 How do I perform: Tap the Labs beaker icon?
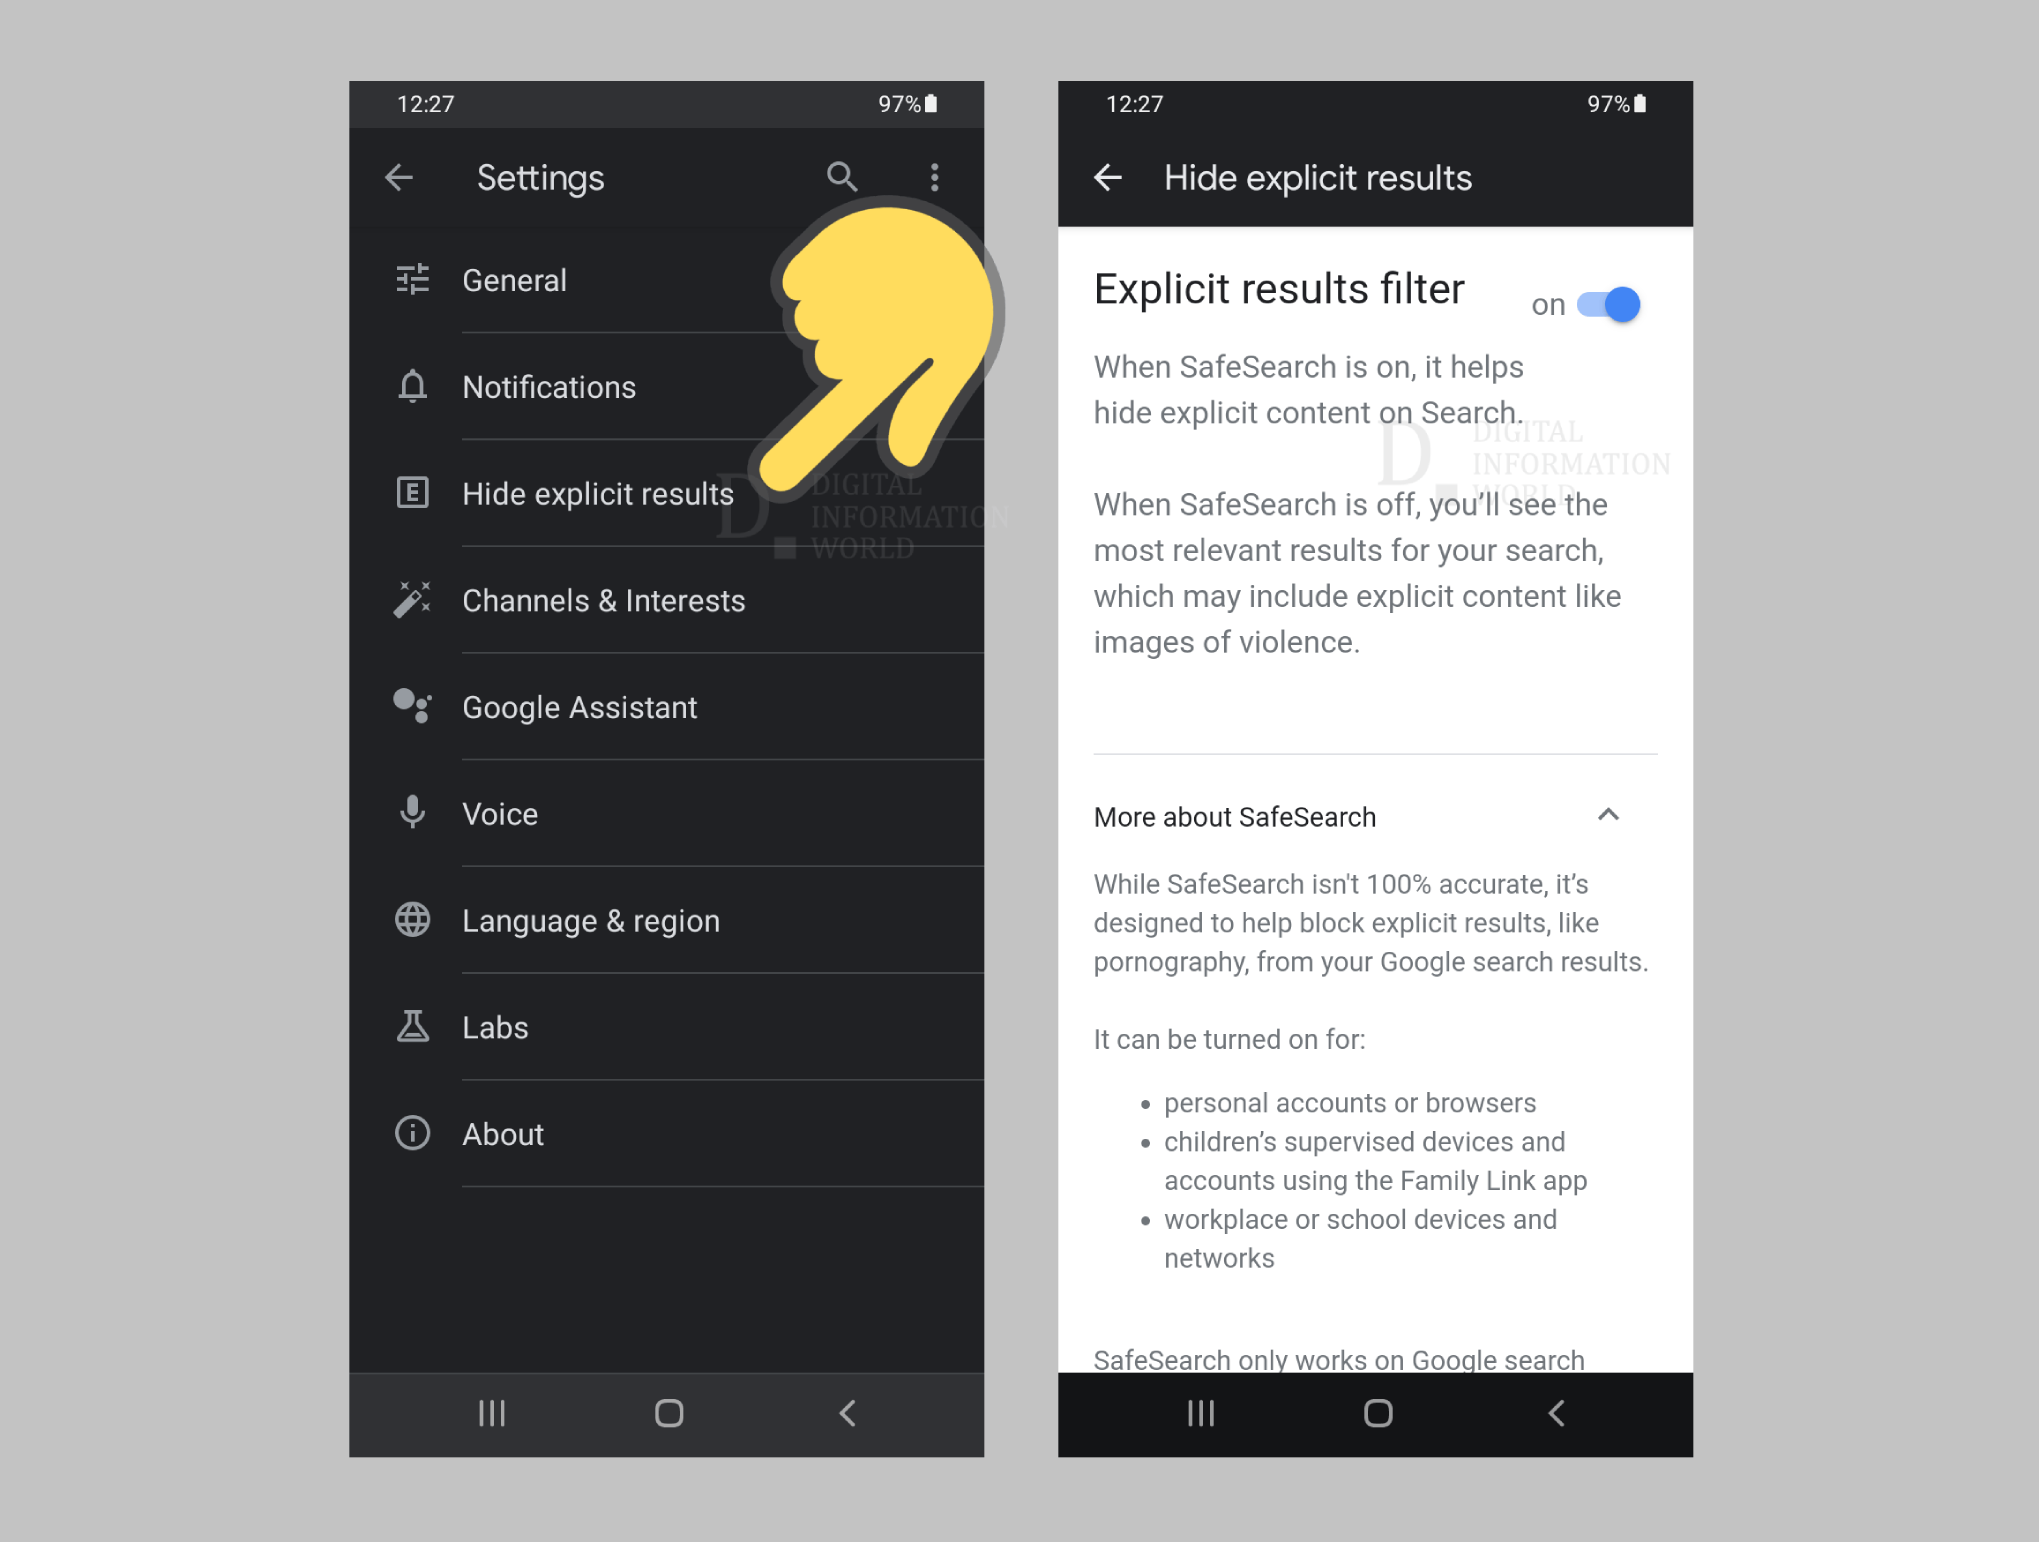click(413, 1027)
